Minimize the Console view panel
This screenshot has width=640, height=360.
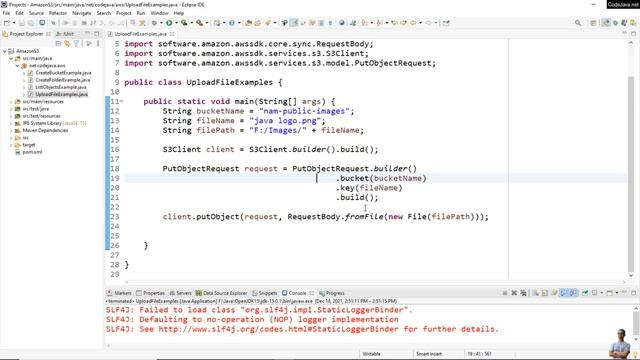[624, 292]
